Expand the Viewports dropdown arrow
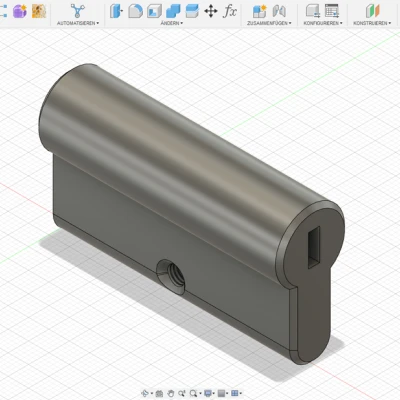Screen dimensions: 400x400 tap(240, 393)
